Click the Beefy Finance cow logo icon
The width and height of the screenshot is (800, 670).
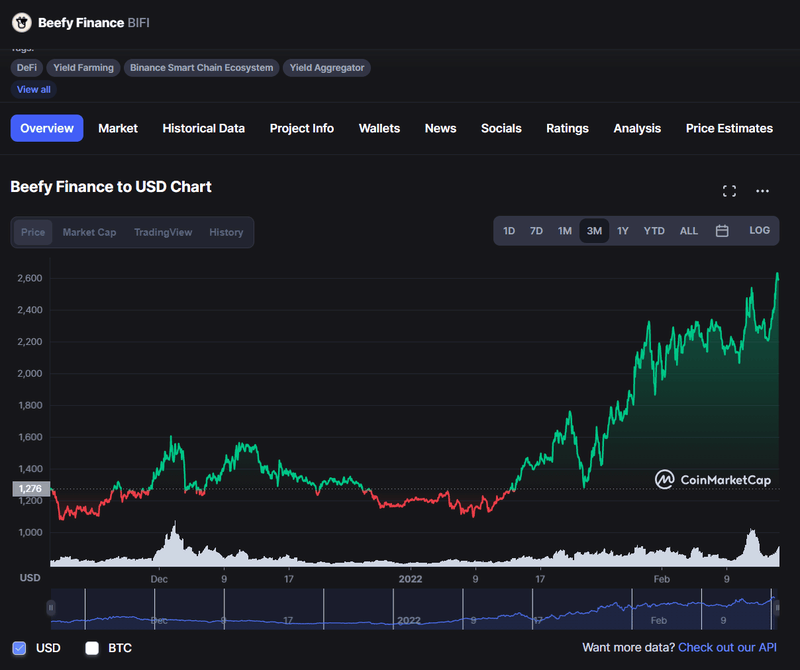click(x=22, y=22)
